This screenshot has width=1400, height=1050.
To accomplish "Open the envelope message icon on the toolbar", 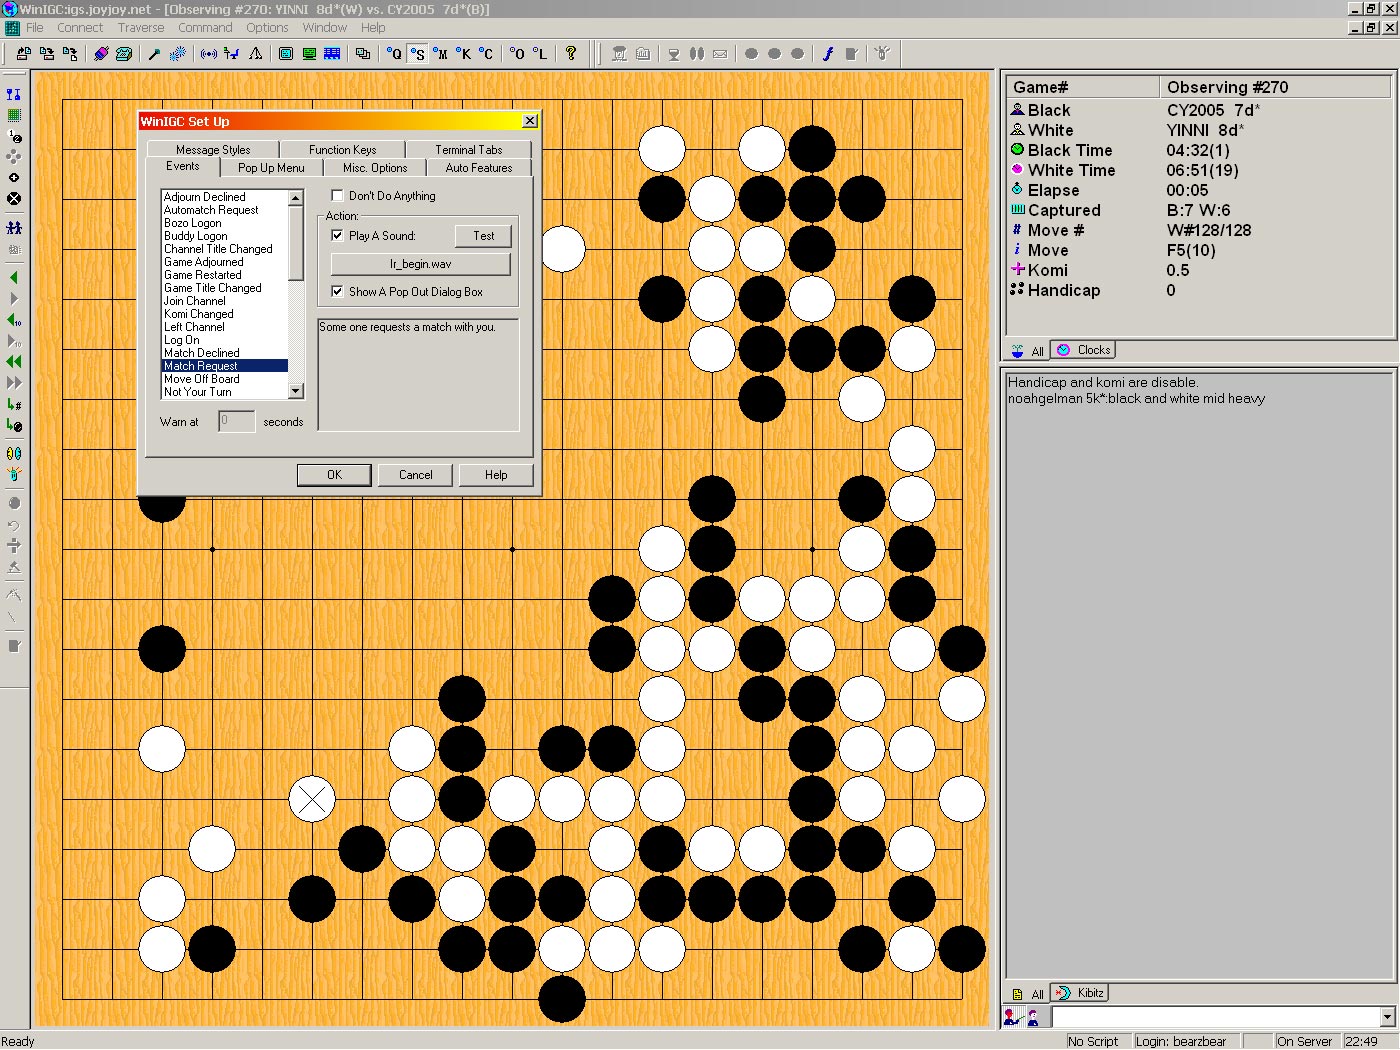I will 721,53.
